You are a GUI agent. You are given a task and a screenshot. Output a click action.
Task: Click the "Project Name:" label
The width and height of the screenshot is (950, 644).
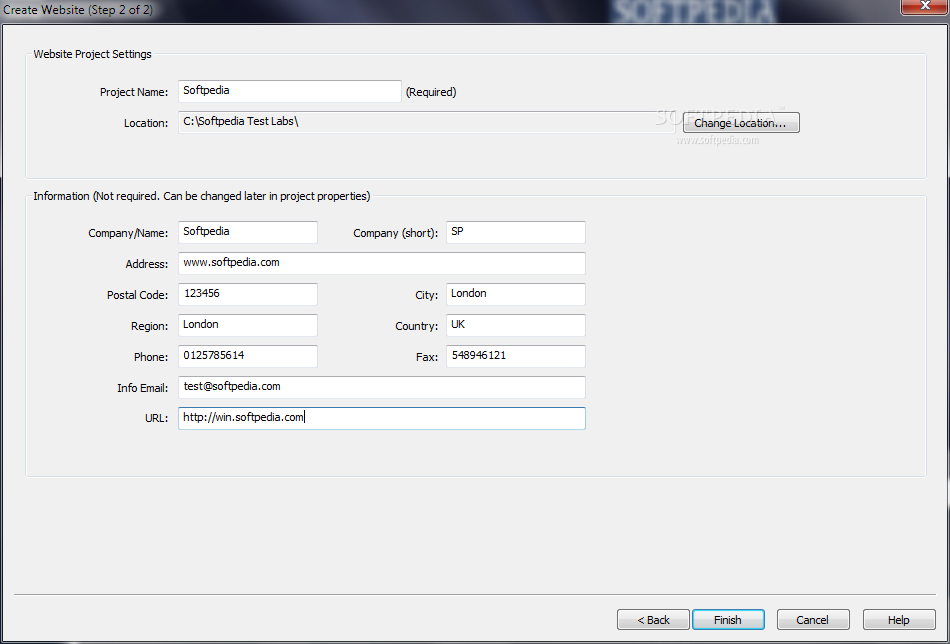[x=134, y=92]
